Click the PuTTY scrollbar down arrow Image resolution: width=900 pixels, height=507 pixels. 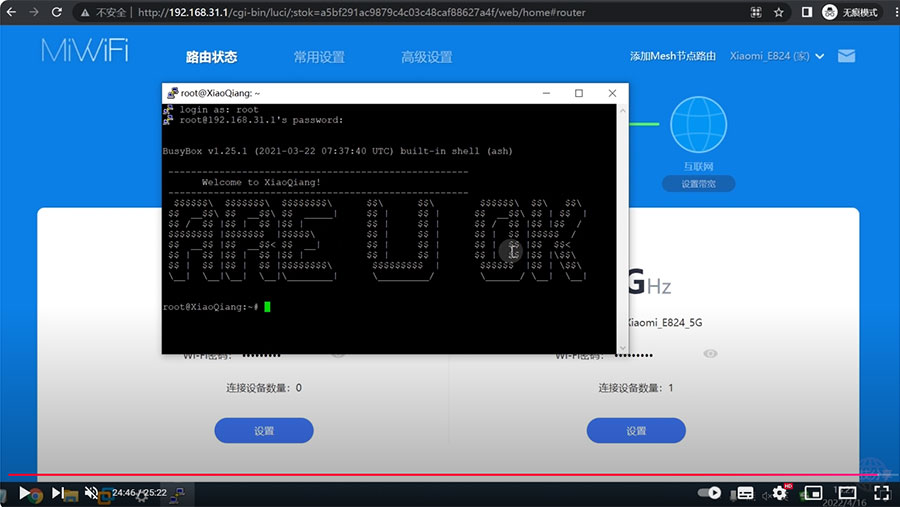pos(623,348)
